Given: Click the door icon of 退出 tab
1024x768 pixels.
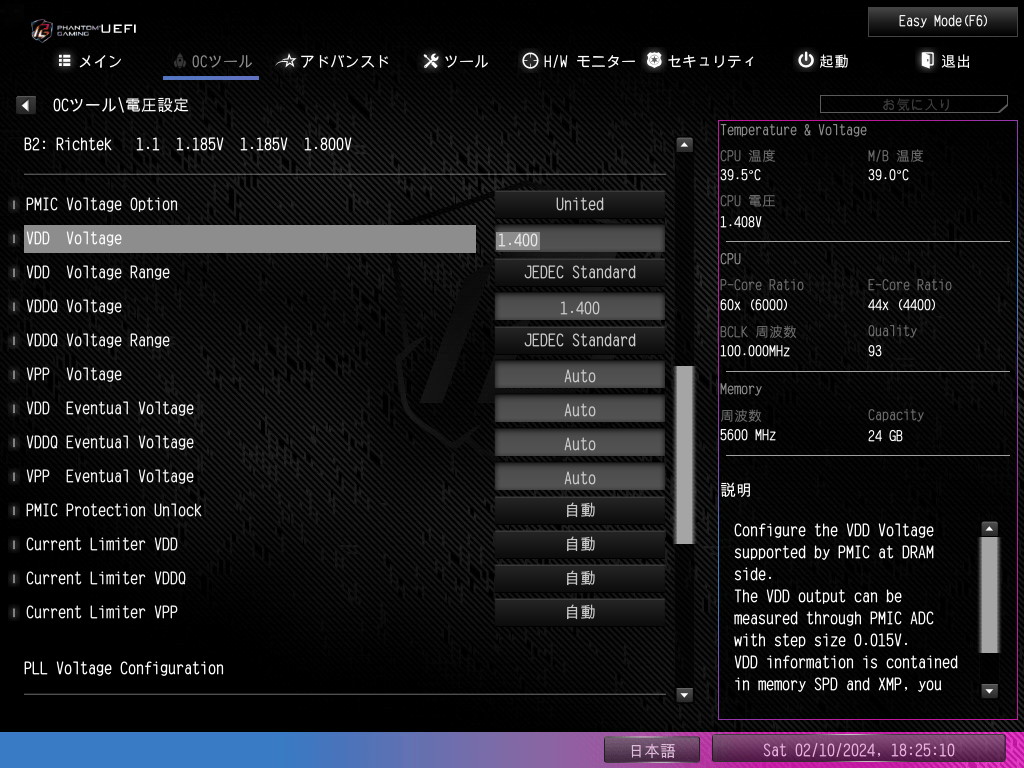Looking at the screenshot, I should point(927,60).
